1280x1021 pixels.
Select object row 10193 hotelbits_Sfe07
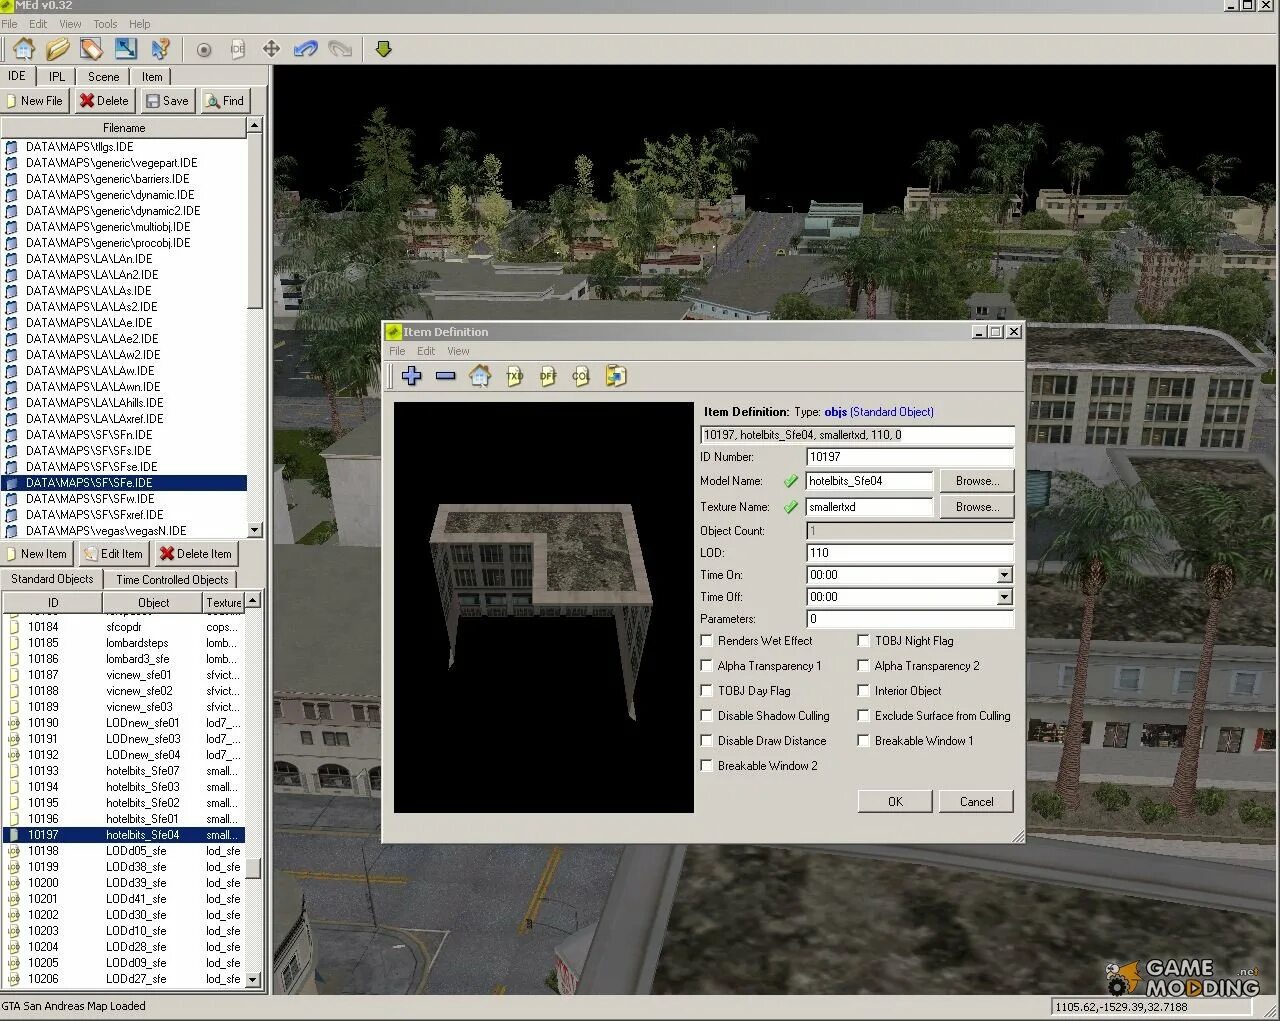click(124, 771)
